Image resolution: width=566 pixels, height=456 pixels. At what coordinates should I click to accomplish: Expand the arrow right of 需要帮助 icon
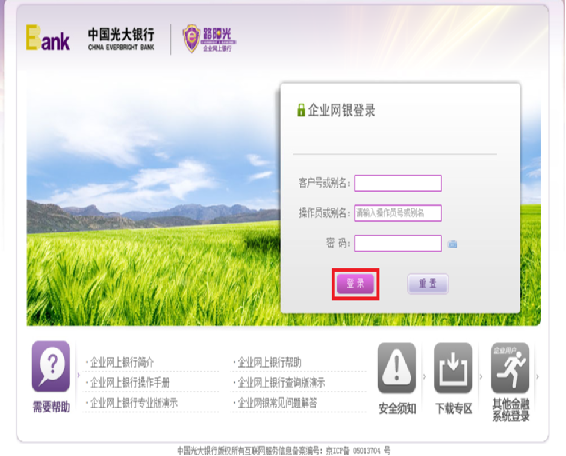tap(78, 375)
